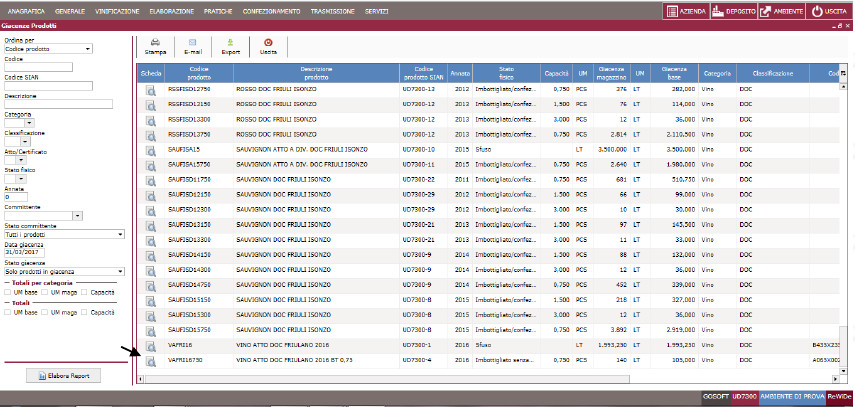855x407 pixels.
Task: Open the Azienda panel in header
Action: (687, 11)
